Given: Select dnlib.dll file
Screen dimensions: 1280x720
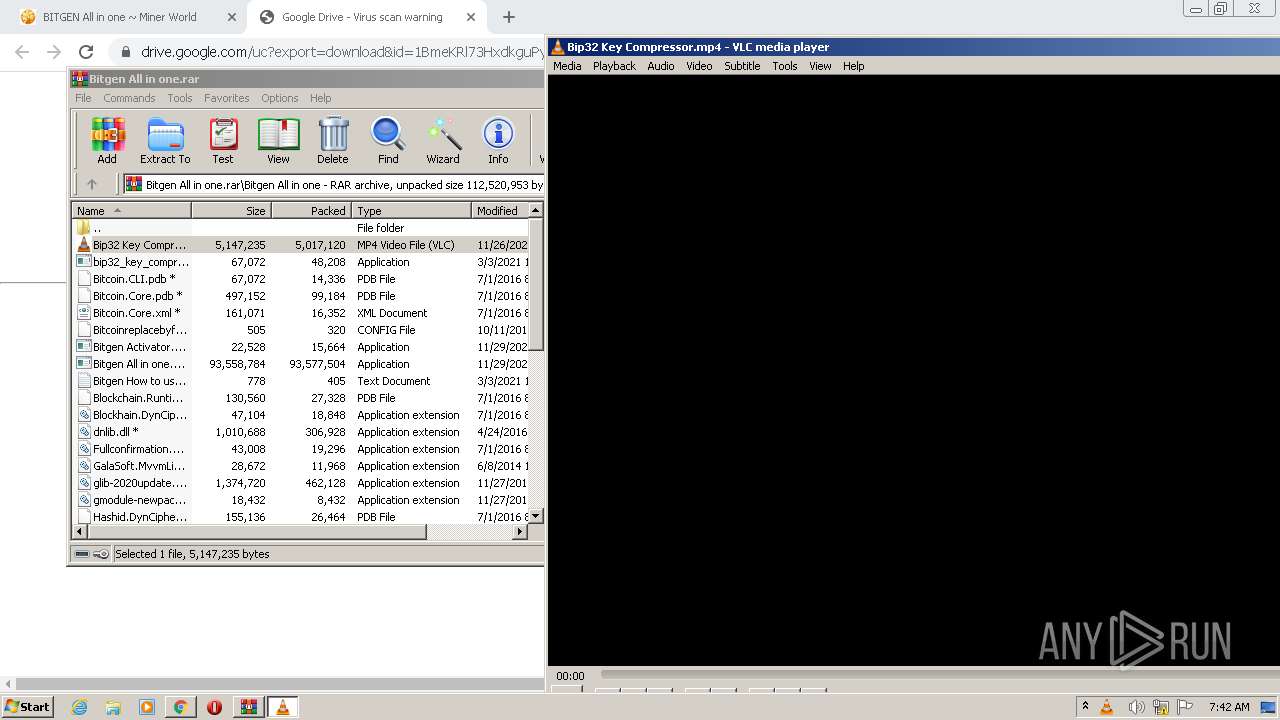Looking at the screenshot, I should click(x=300, y=432).
